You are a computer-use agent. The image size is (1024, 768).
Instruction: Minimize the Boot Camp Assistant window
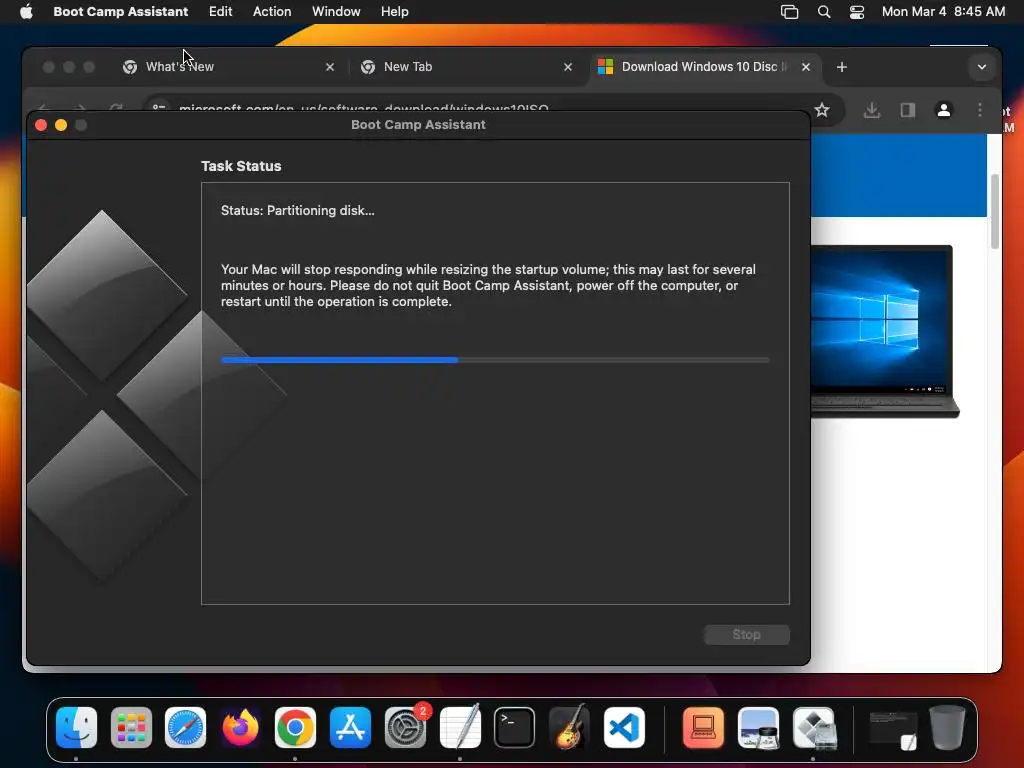pyautogui.click(x=61, y=125)
